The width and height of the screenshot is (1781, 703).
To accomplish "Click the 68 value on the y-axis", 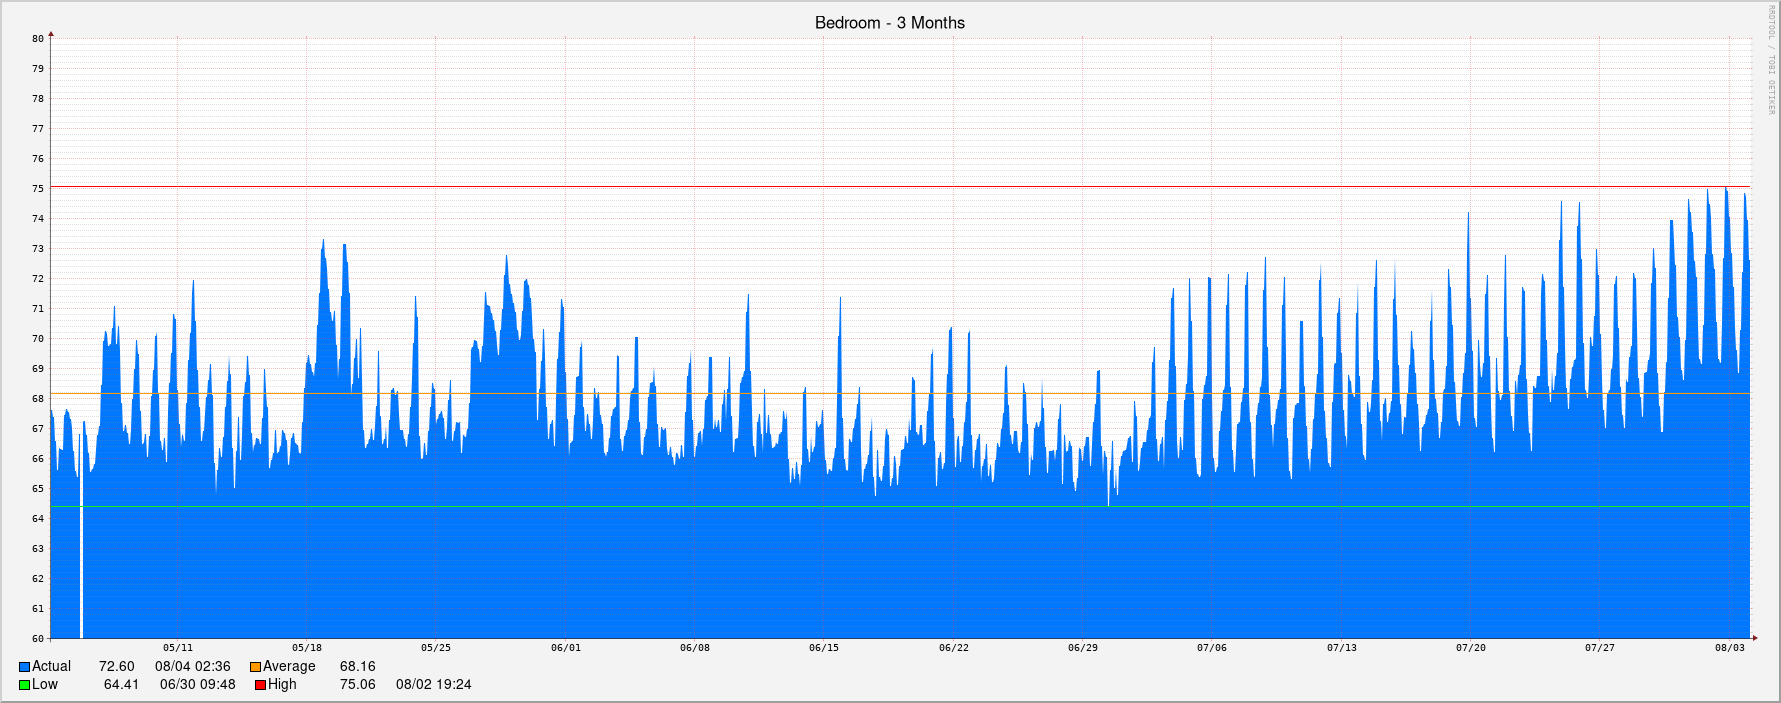I will (x=38, y=399).
